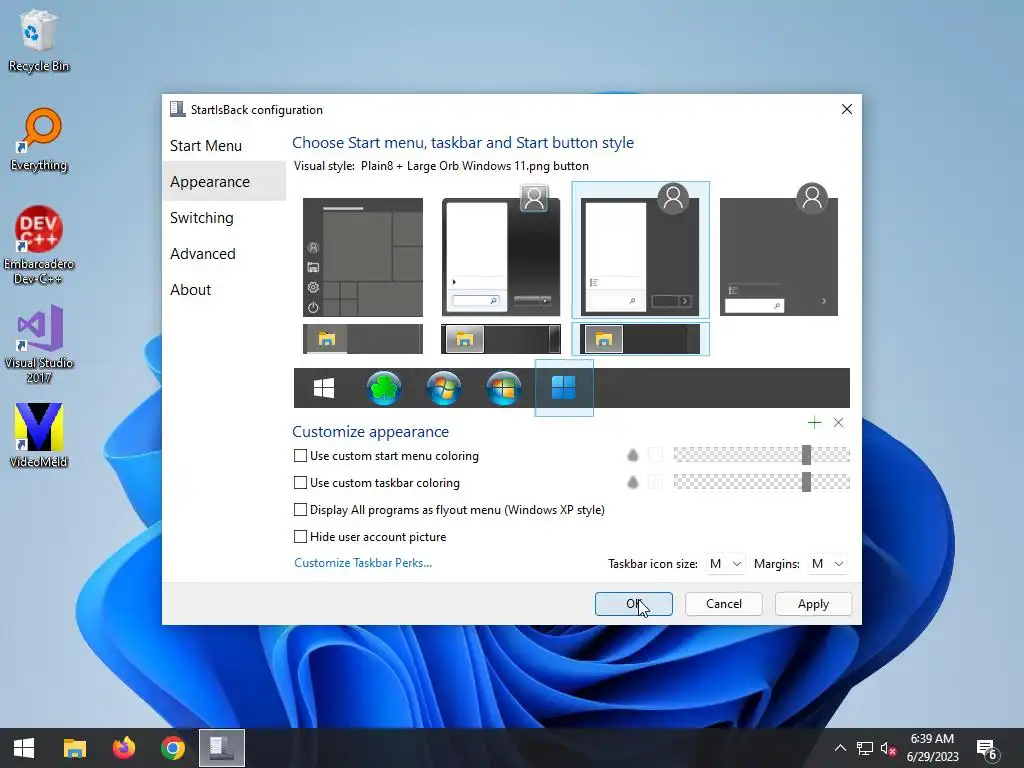
Task: Open the network tray icon
Action: point(865,748)
